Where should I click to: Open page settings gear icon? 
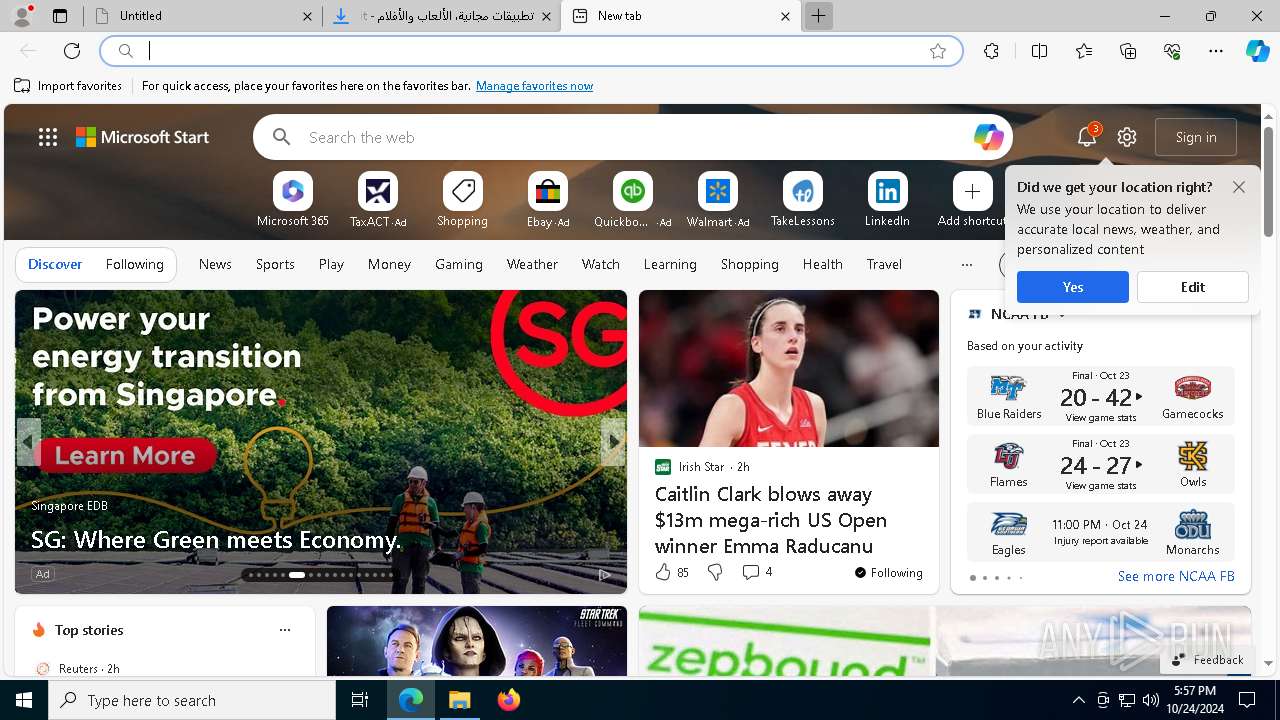pos(1127,137)
